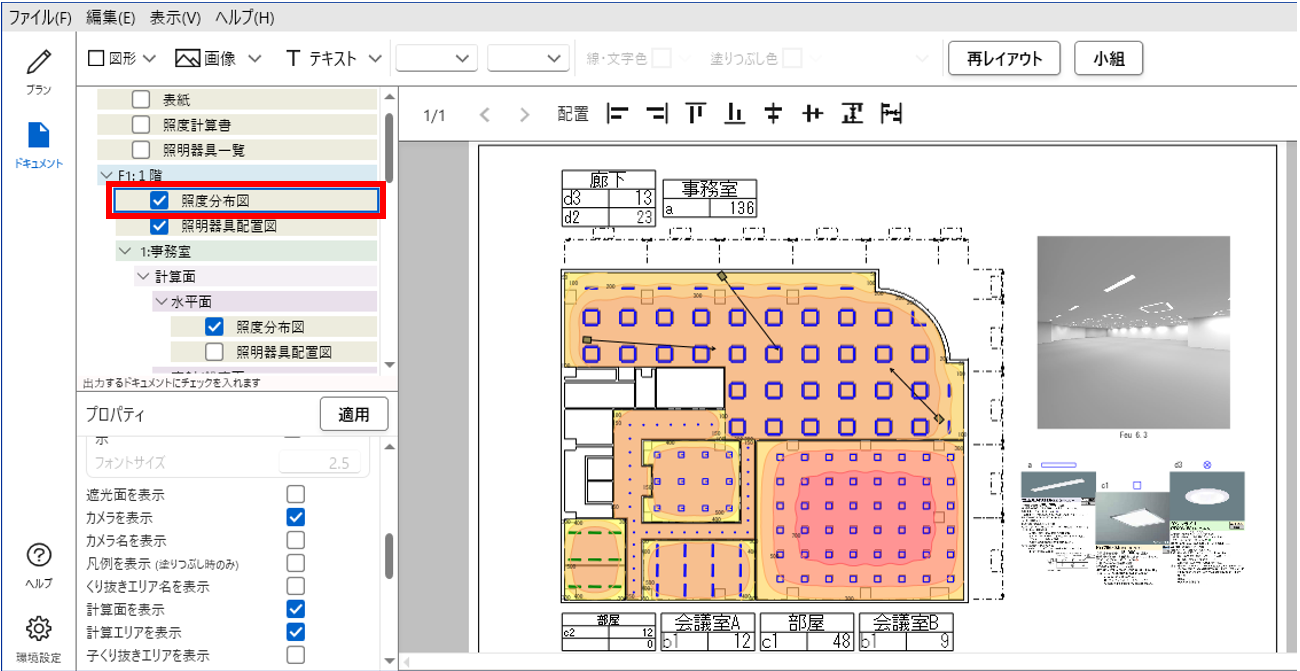Screen dimensions: 1300x671
Task: Click the align left icon
Action: [618, 115]
